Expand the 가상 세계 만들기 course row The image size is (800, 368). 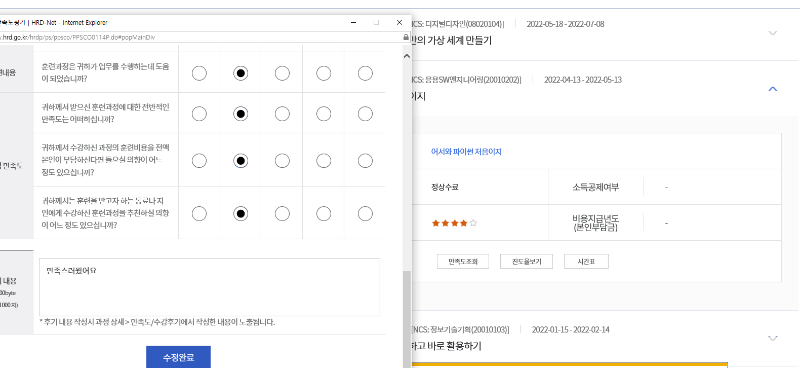pos(772,33)
